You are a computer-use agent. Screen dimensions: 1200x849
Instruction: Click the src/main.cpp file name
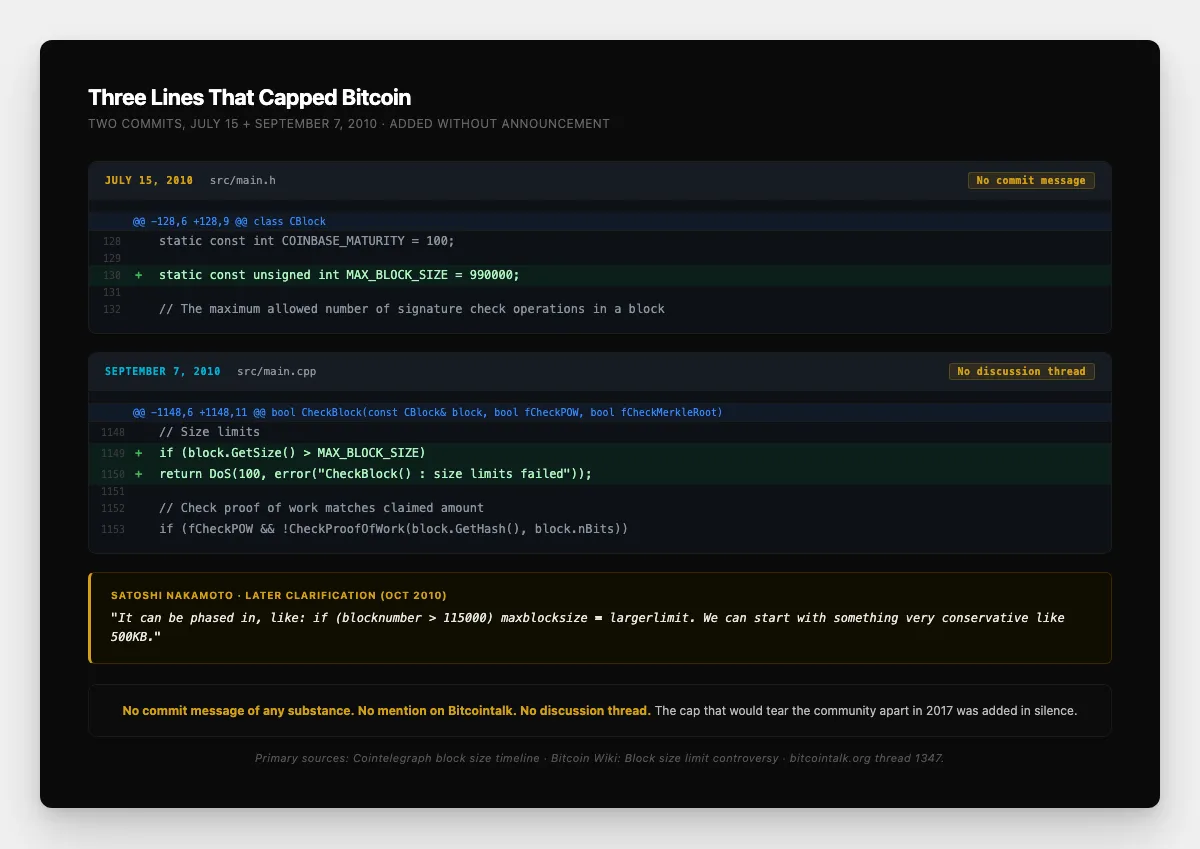coord(277,371)
